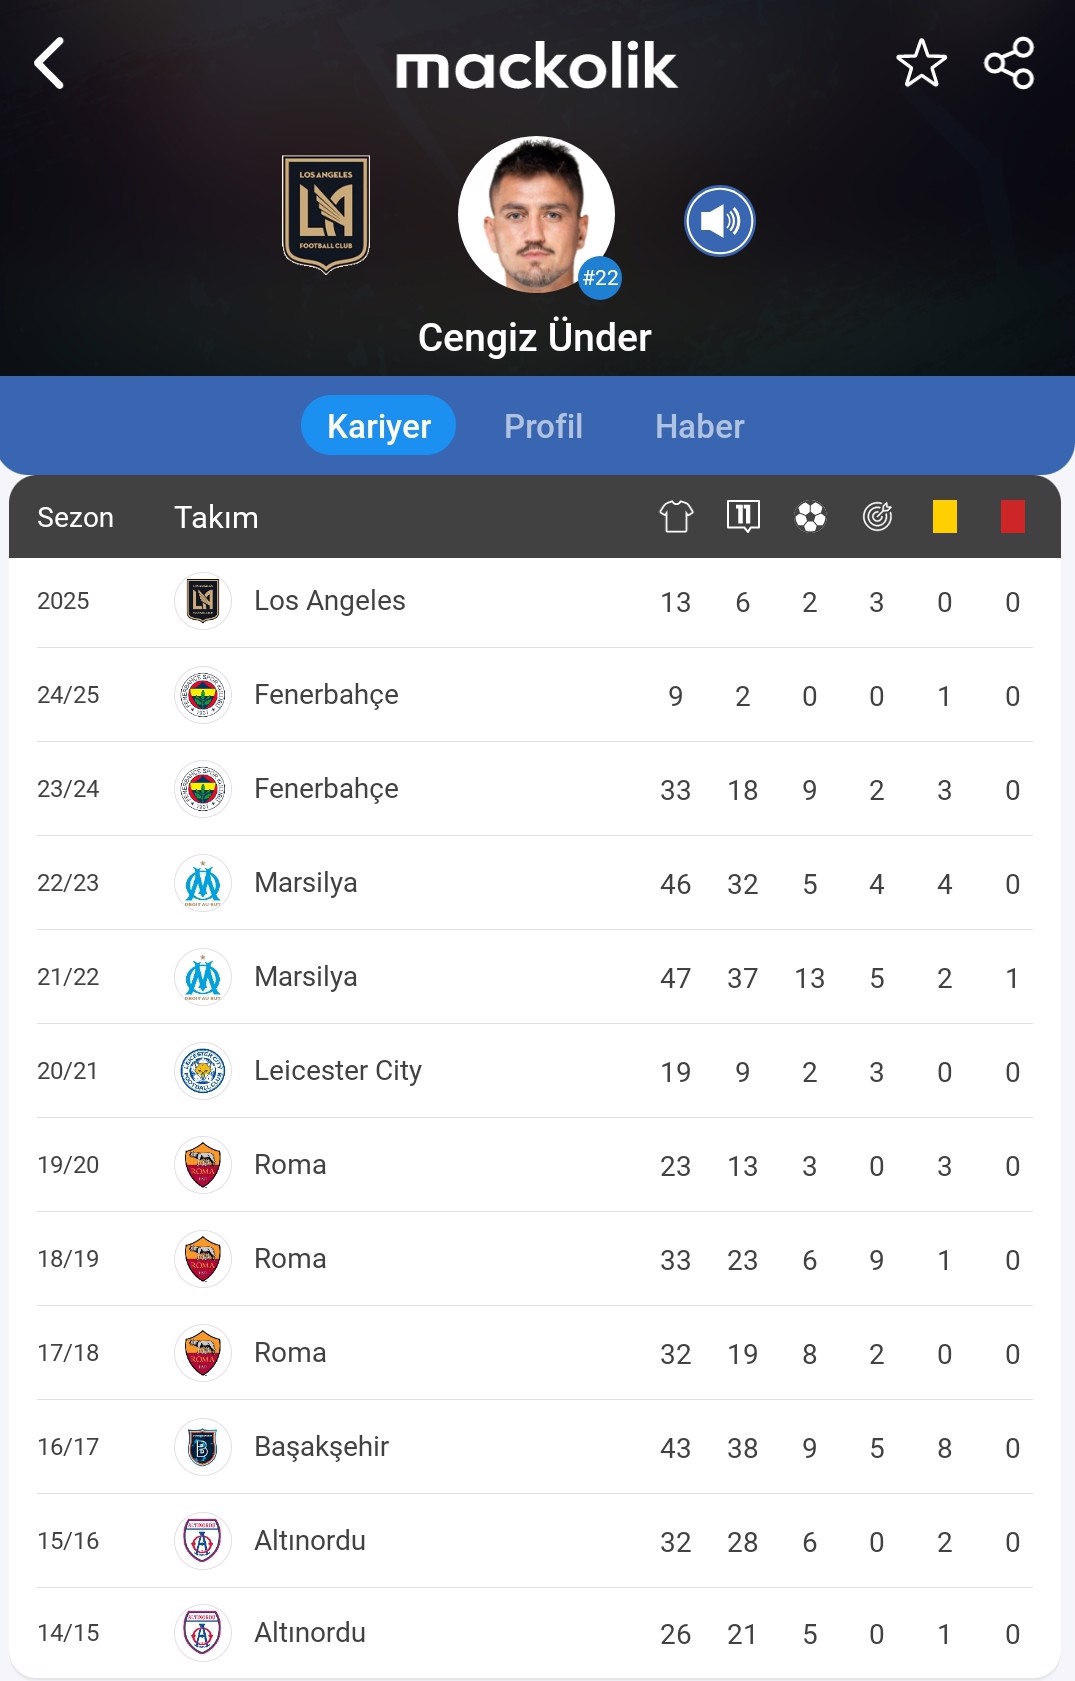This screenshot has height=1681, width=1075.
Task: Select the Kariyer tab
Action: (x=378, y=425)
